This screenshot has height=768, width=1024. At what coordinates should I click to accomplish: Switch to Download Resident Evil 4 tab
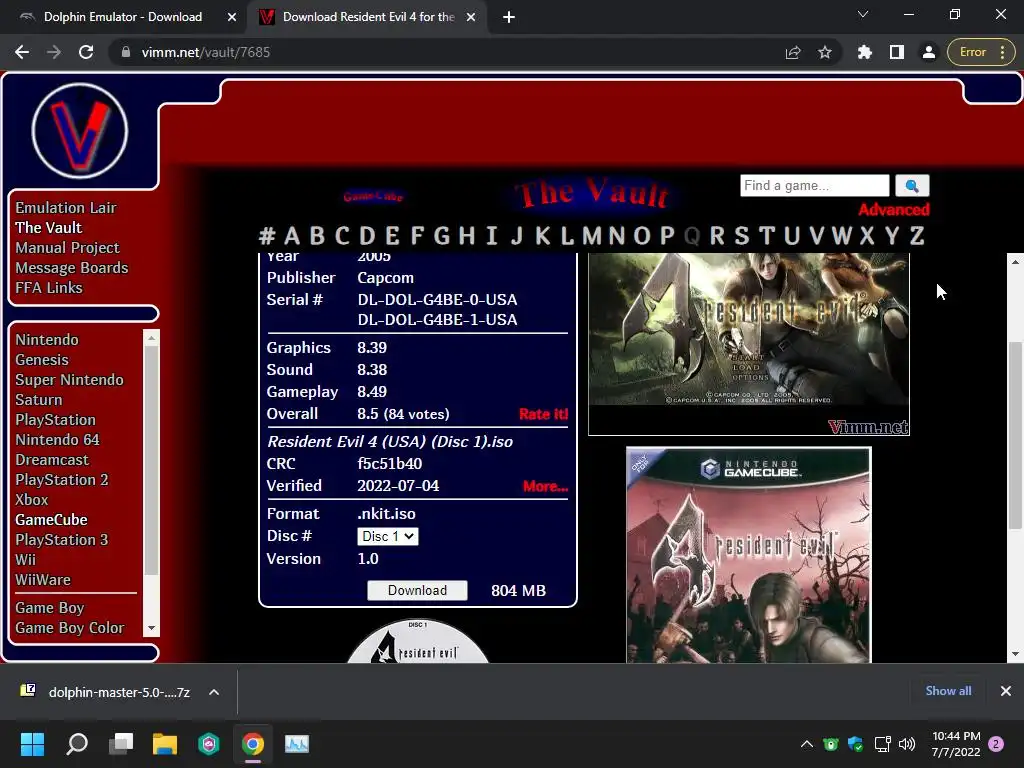point(368,17)
